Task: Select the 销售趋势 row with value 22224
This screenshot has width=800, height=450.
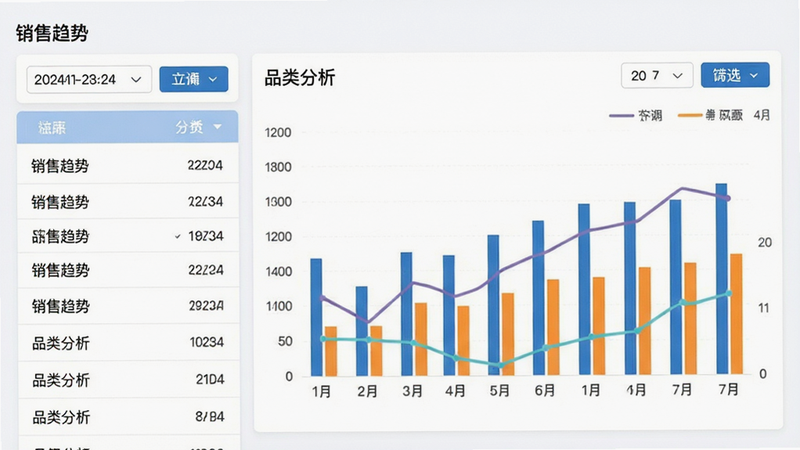Action: point(128,270)
